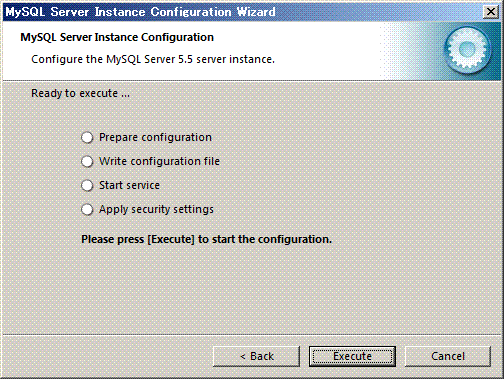The height and width of the screenshot is (379, 504).
Task: Click the Start service status circle
Action: 87,185
